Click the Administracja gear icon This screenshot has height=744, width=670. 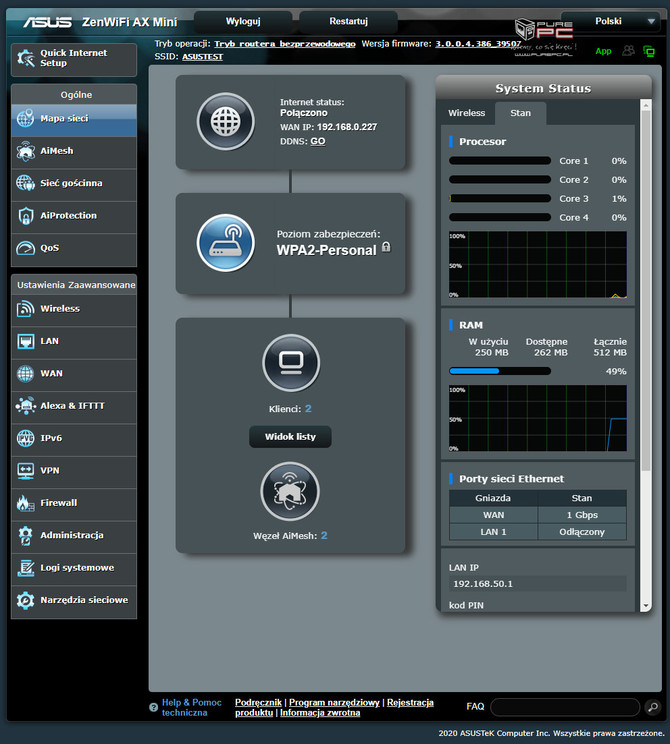click(26, 536)
